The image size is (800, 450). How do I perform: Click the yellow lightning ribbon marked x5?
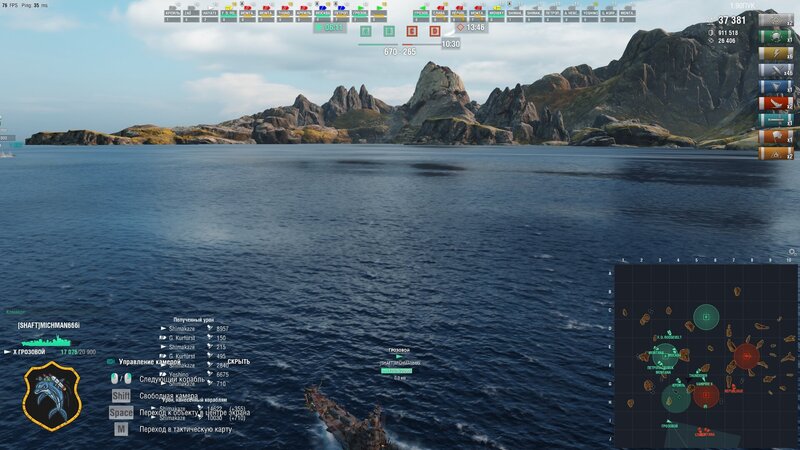pyautogui.click(x=776, y=54)
